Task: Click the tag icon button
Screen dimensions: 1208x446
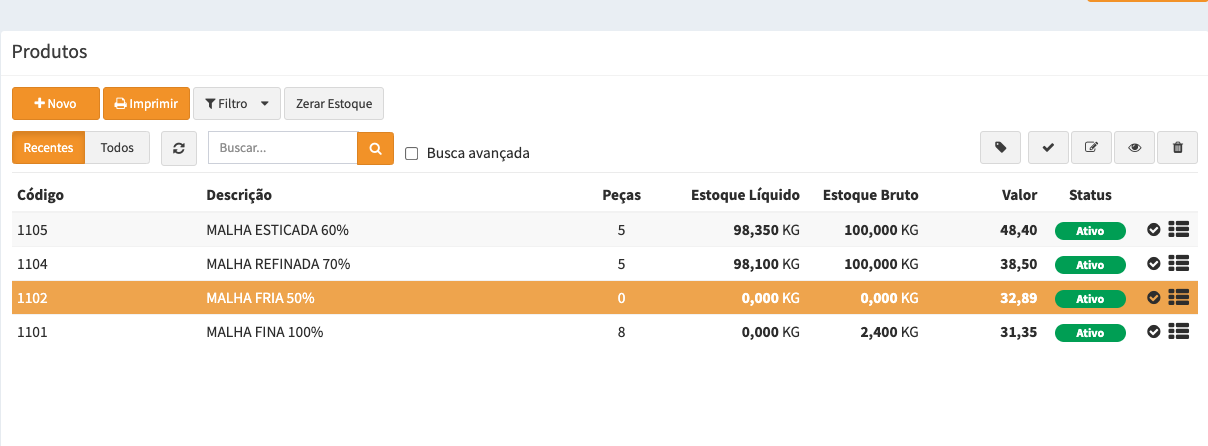Action: [1001, 148]
